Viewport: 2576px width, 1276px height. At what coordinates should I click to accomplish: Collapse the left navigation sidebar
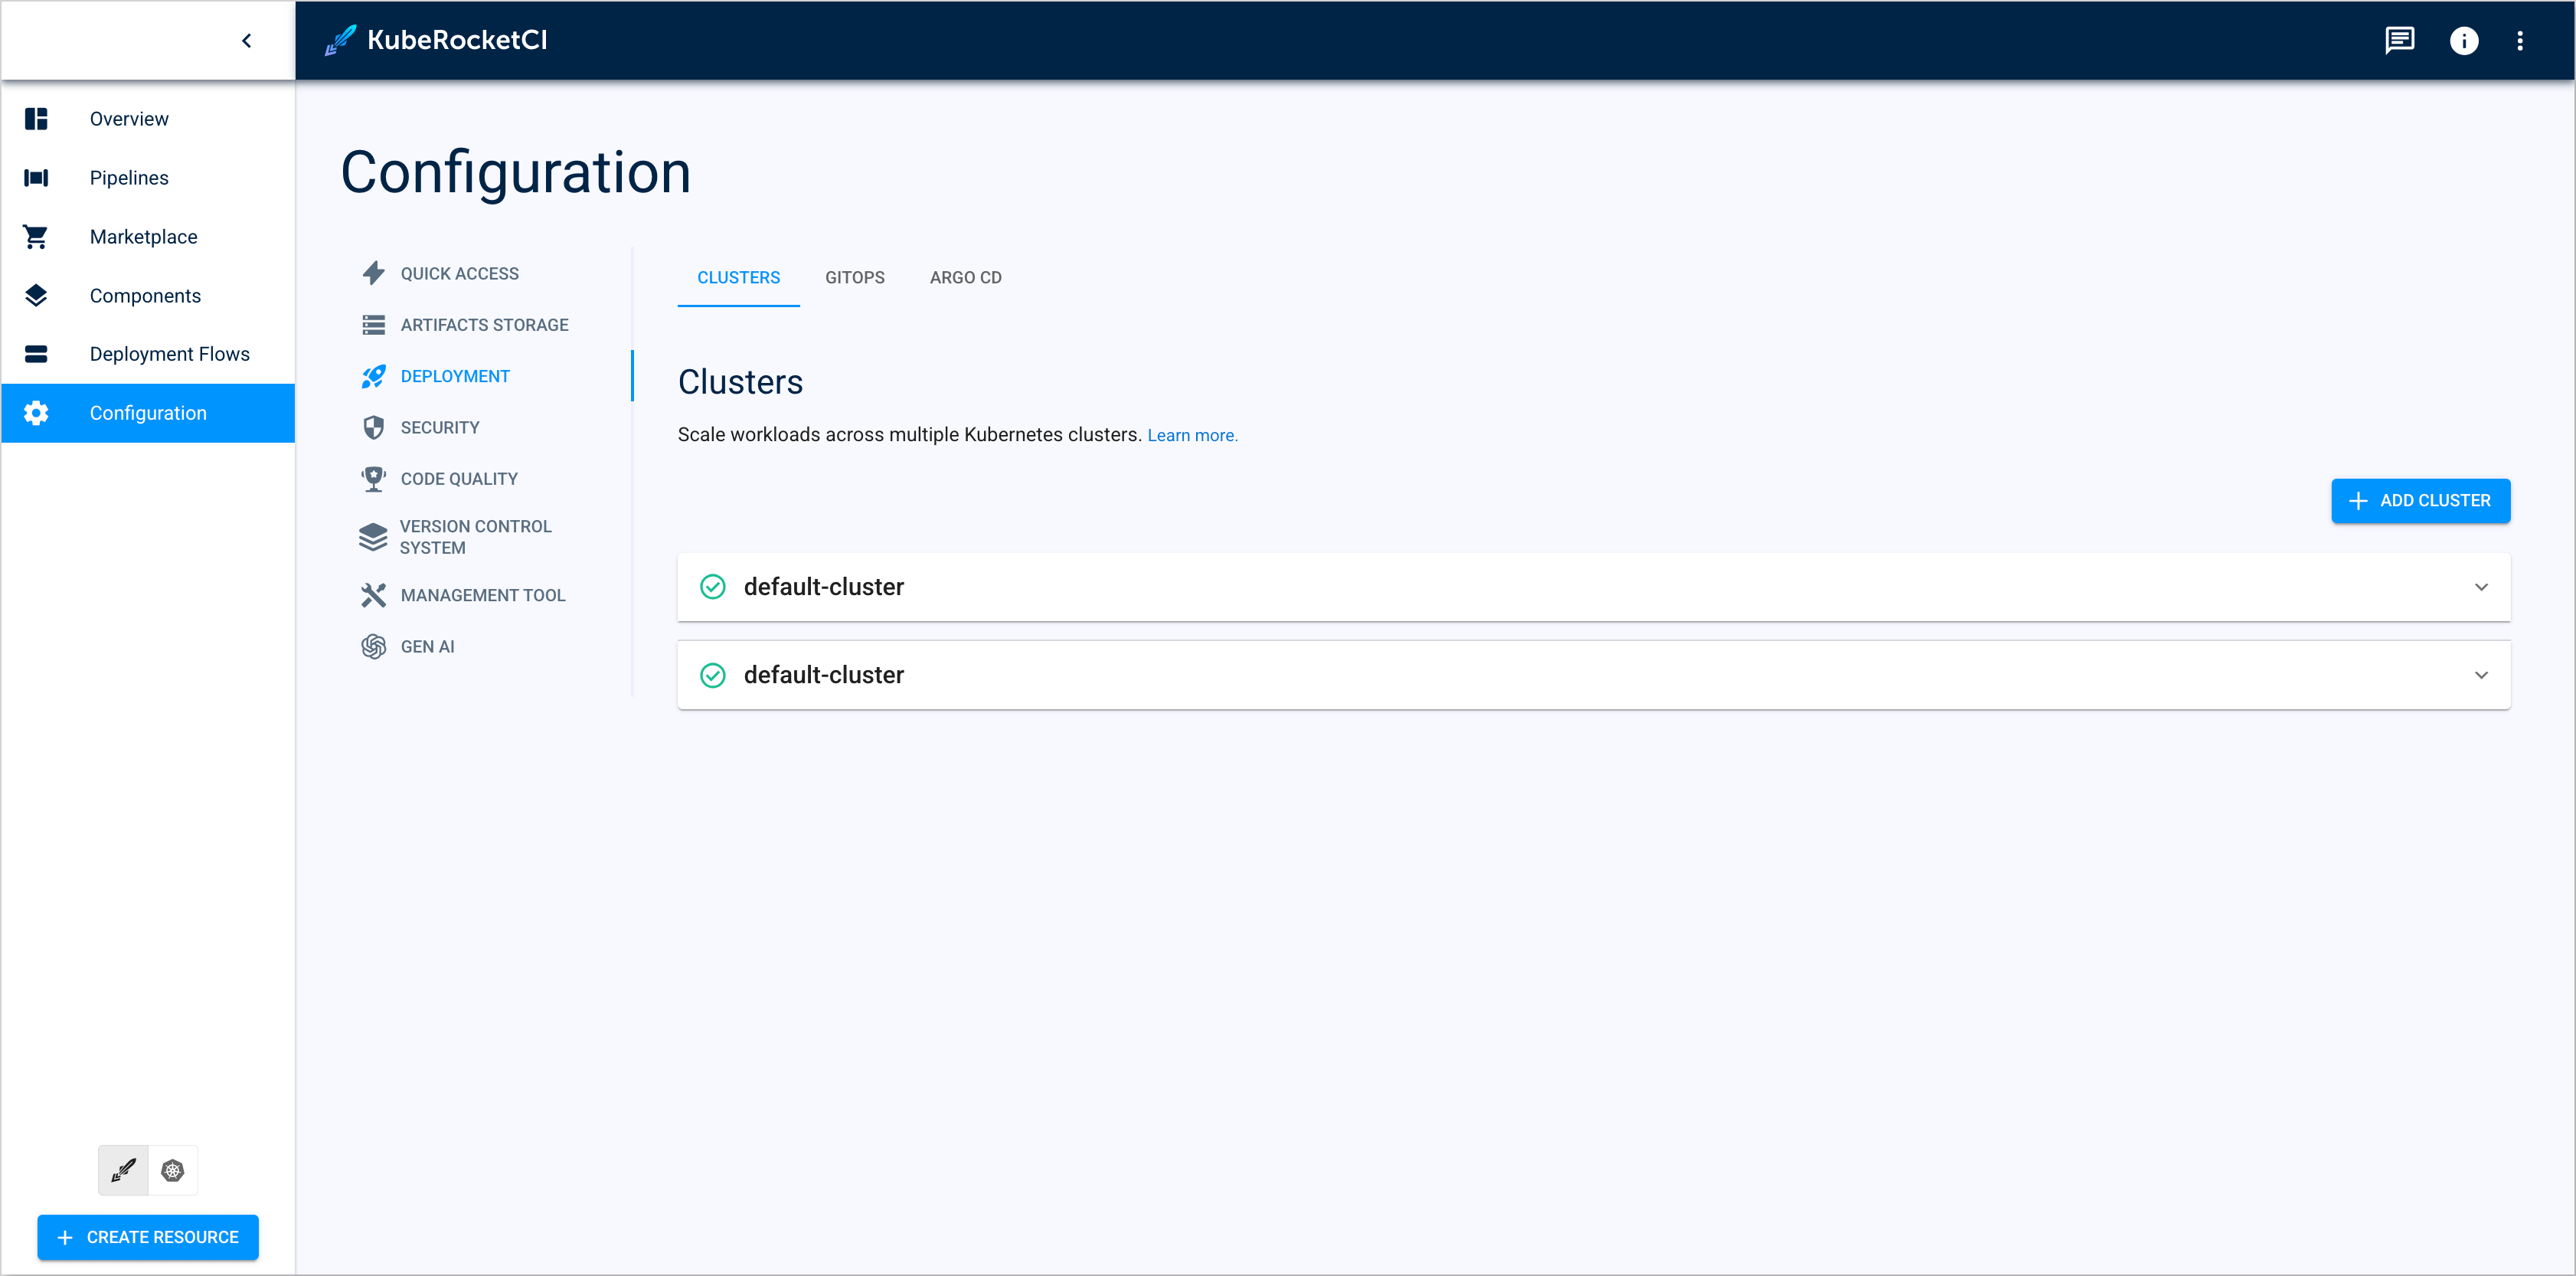(x=246, y=40)
